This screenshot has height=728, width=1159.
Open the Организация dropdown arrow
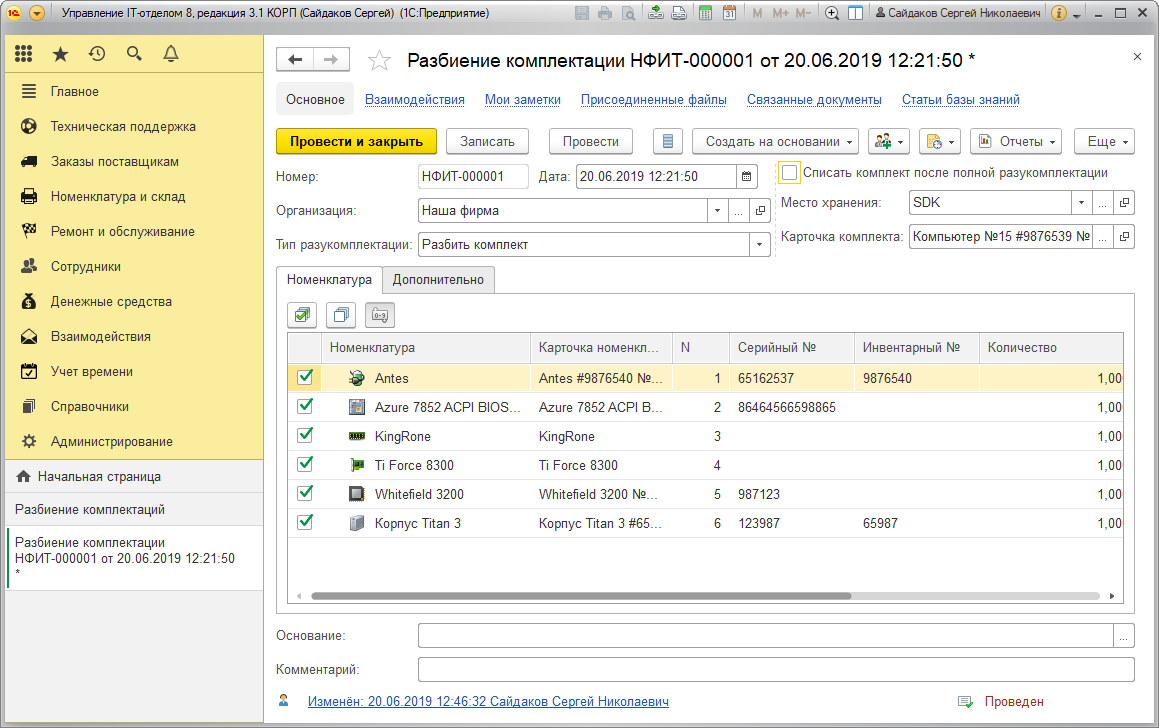[717, 211]
